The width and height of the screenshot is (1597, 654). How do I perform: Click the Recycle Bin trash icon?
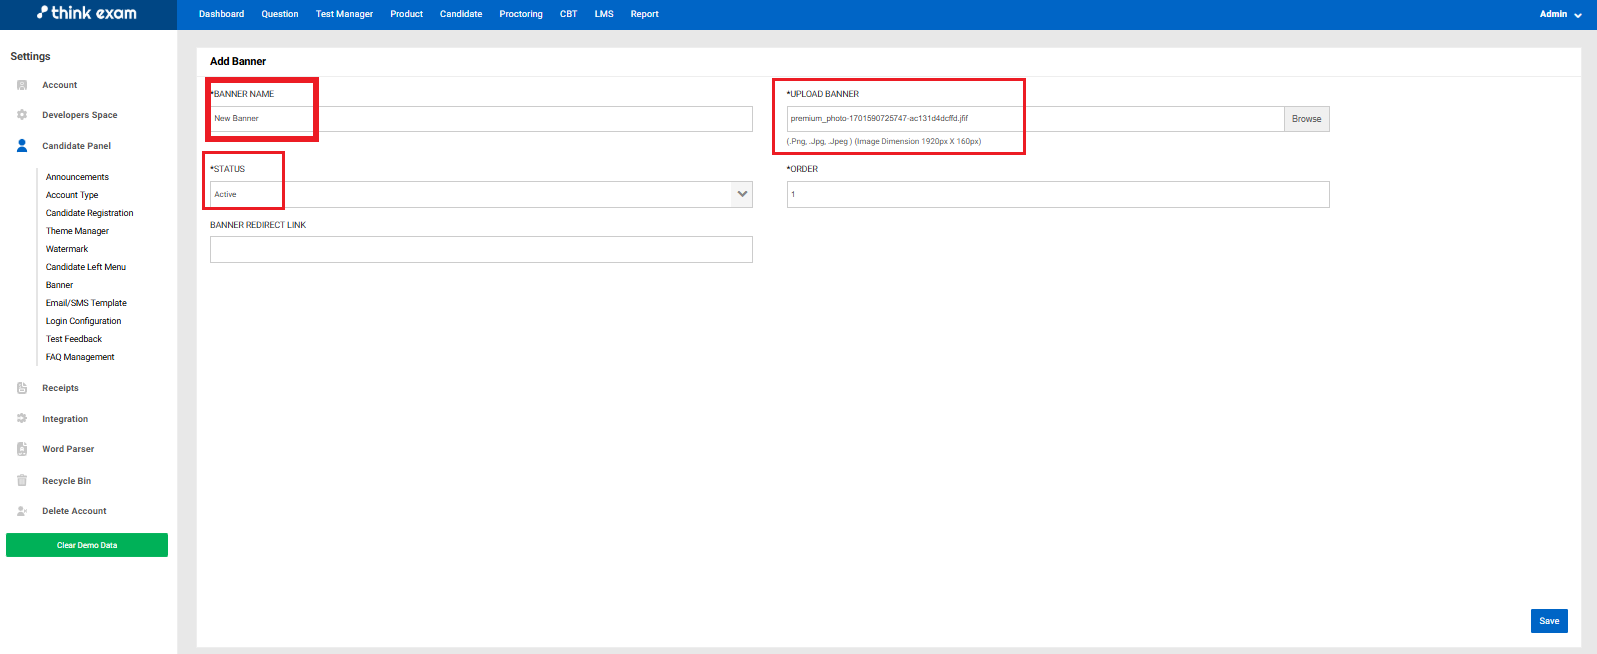click(x=22, y=481)
